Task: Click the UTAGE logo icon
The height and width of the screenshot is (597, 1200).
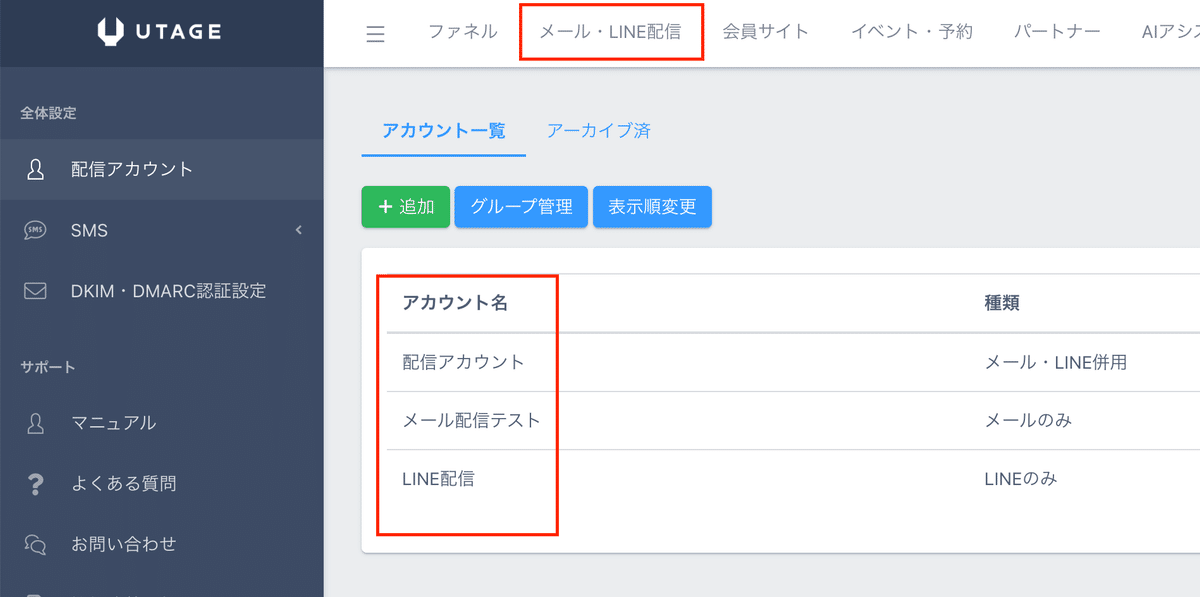Action: [x=111, y=33]
